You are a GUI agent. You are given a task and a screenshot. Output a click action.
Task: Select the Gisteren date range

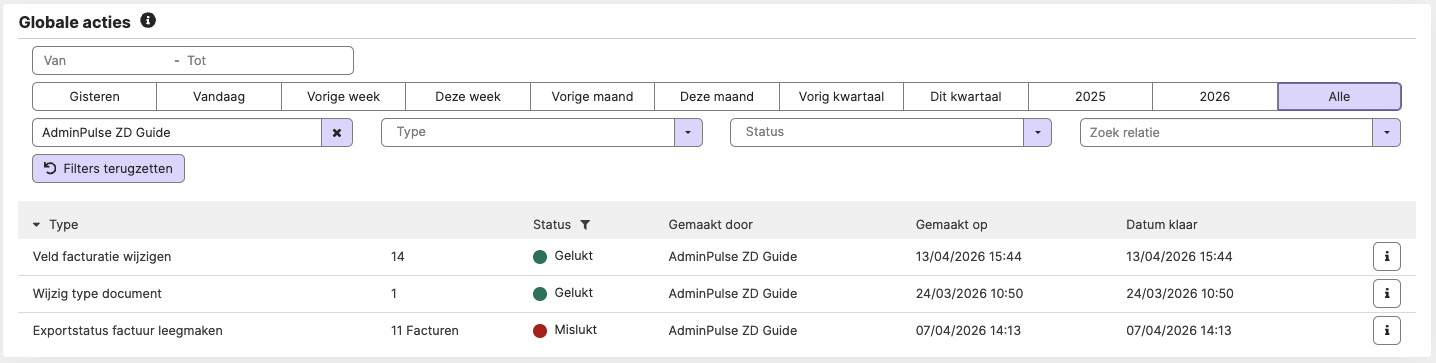click(x=95, y=96)
